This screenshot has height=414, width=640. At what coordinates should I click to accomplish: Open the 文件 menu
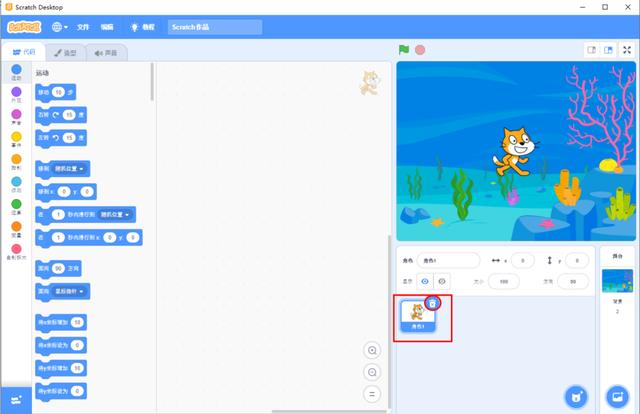pyautogui.click(x=83, y=27)
